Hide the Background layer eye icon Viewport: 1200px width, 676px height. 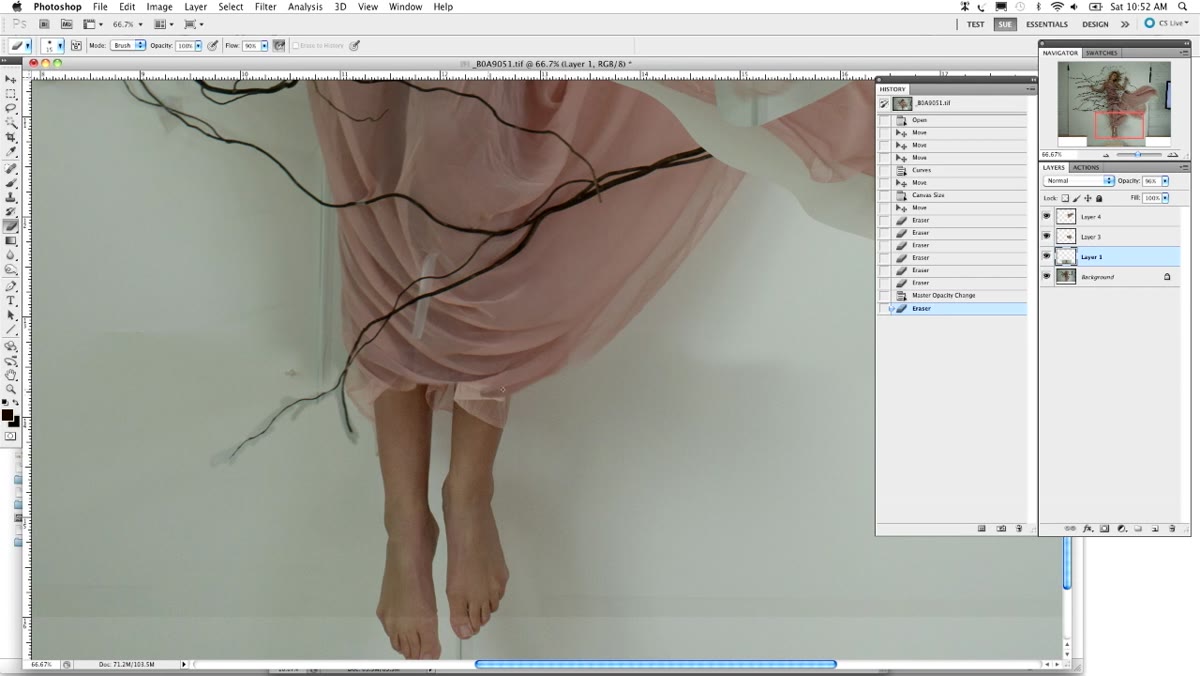(x=1047, y=276)
